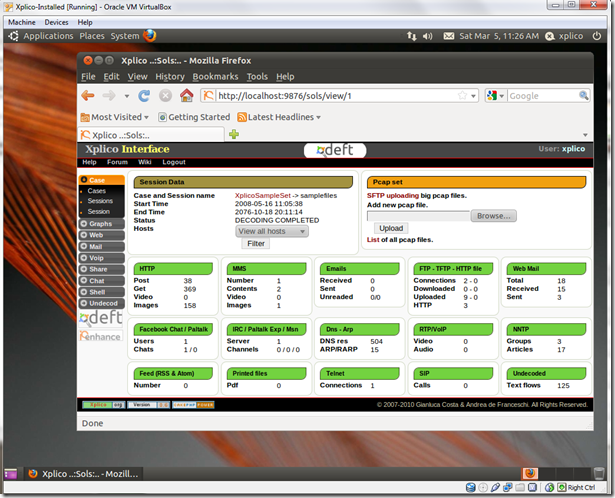Screen dimensions: 615x498
Task: Click the Firefox back arrow button
Action: tap(88, 96)
